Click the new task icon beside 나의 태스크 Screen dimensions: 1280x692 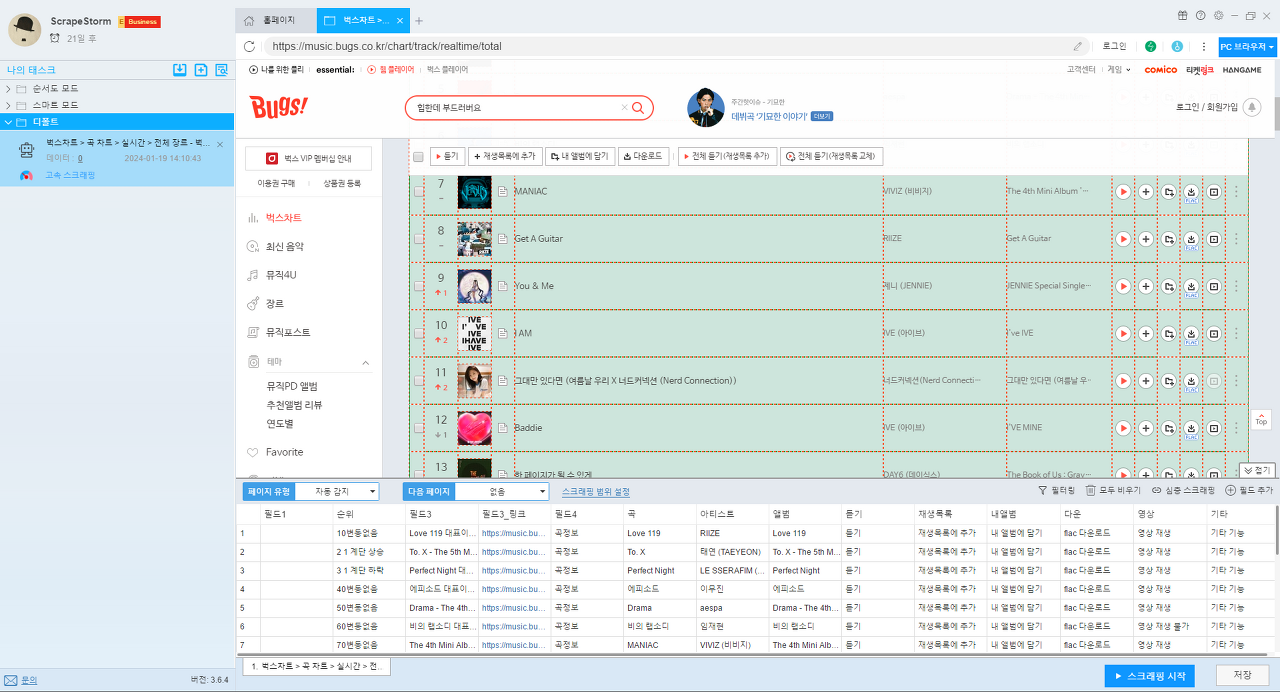pos(201,70)
